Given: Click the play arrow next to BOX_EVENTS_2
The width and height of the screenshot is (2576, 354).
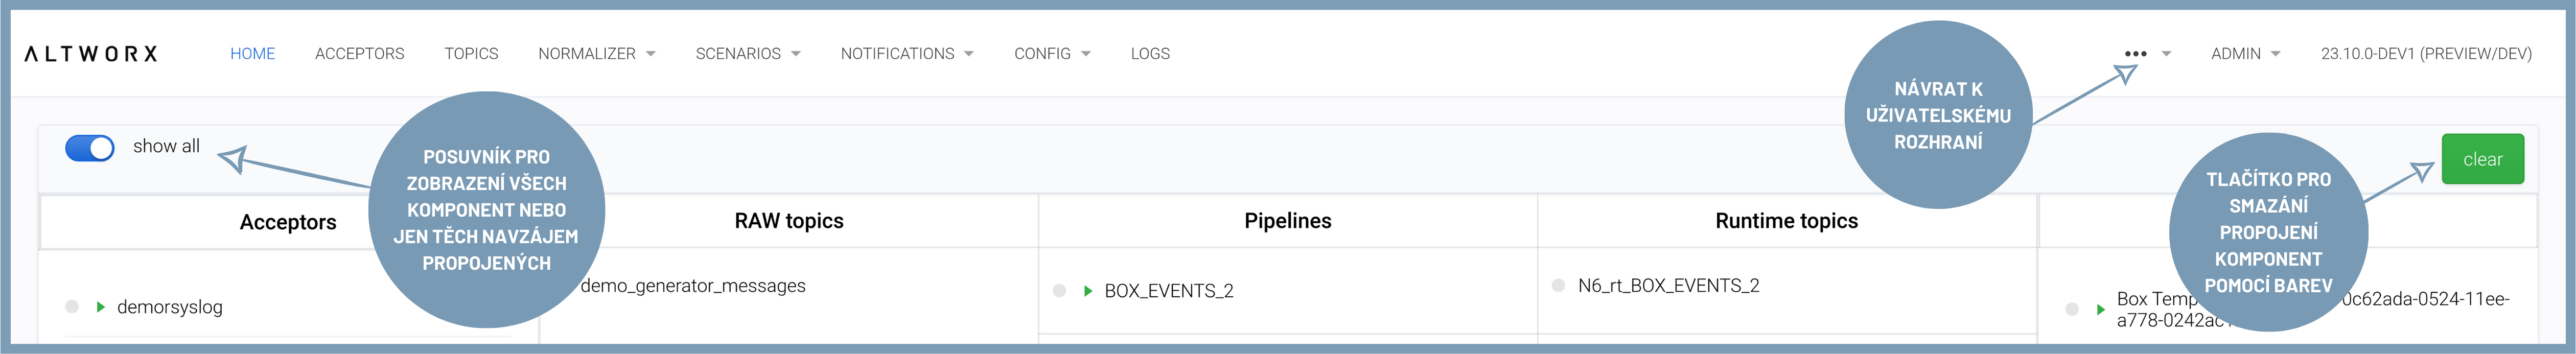Looking at the screenshot, I should 1088,291.
